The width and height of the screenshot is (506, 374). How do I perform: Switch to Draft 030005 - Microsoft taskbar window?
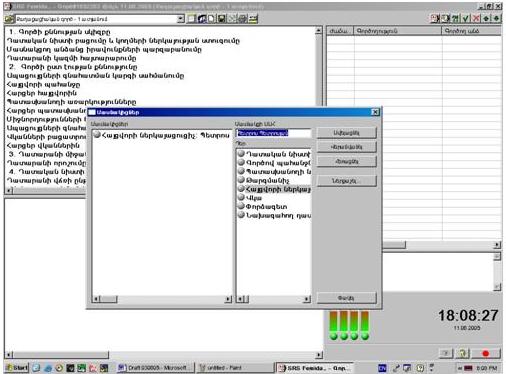[156, 368]
